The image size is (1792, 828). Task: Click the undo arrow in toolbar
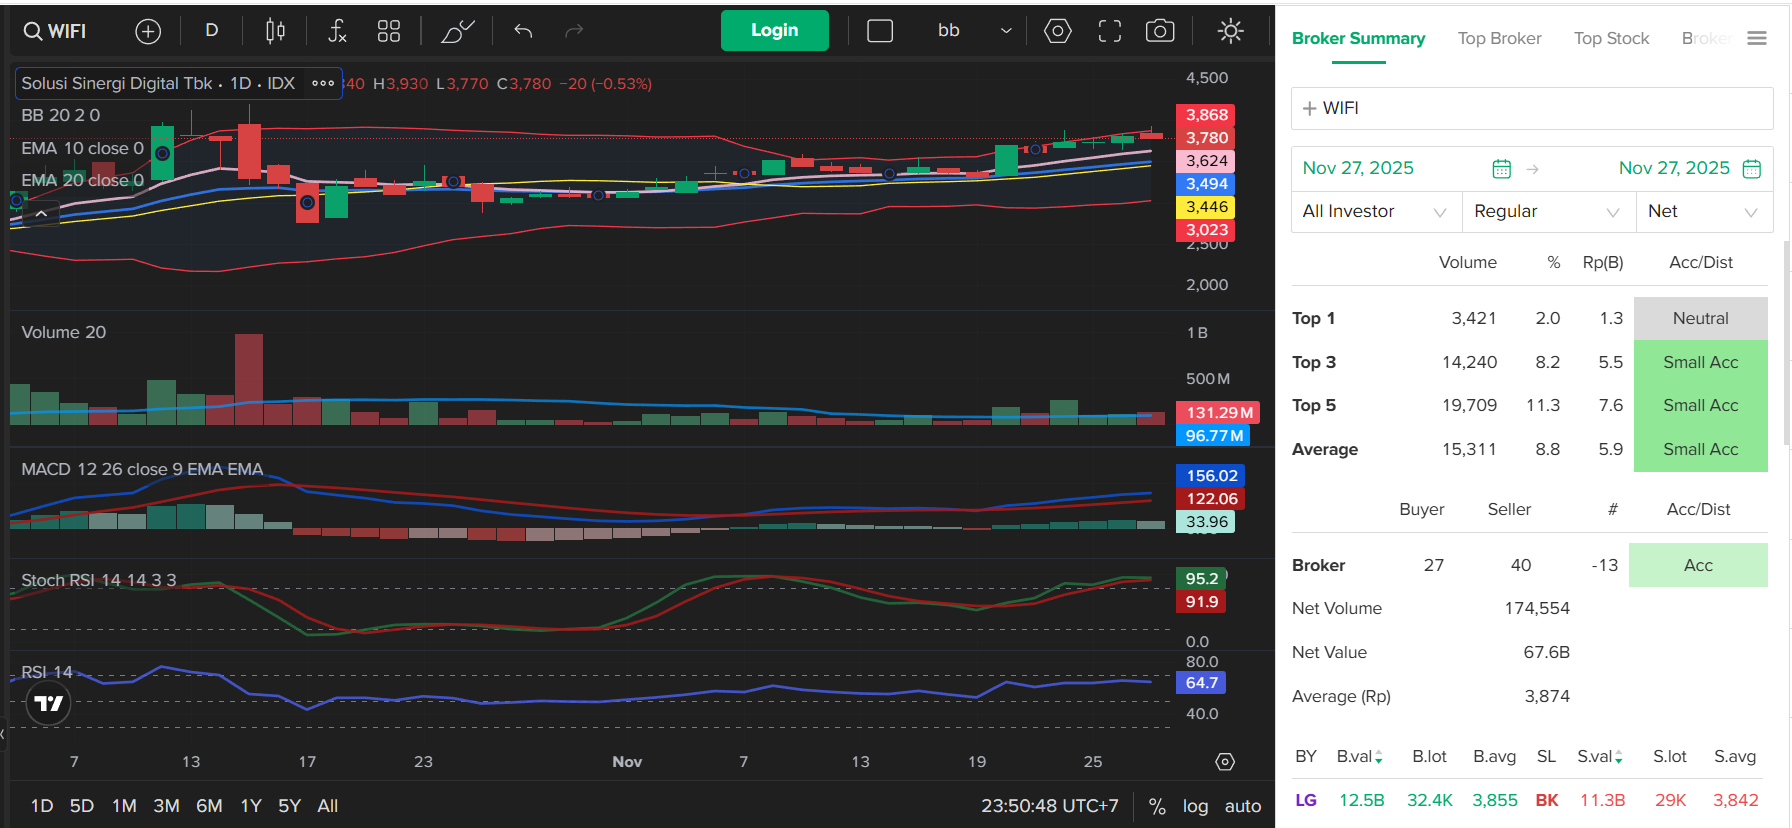(523, 31)
